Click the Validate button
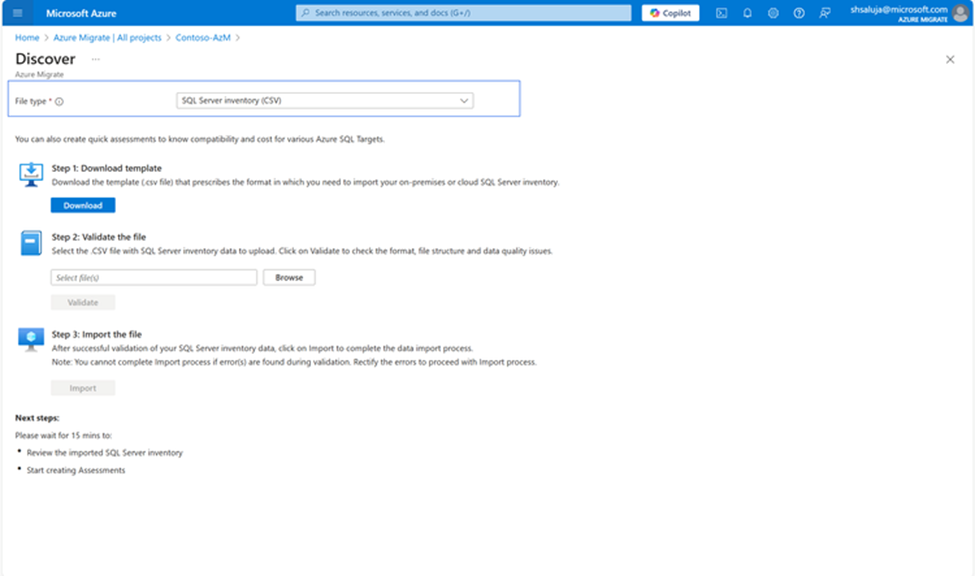Viewport: 975px width, 576px height. [x=83, y=302]
